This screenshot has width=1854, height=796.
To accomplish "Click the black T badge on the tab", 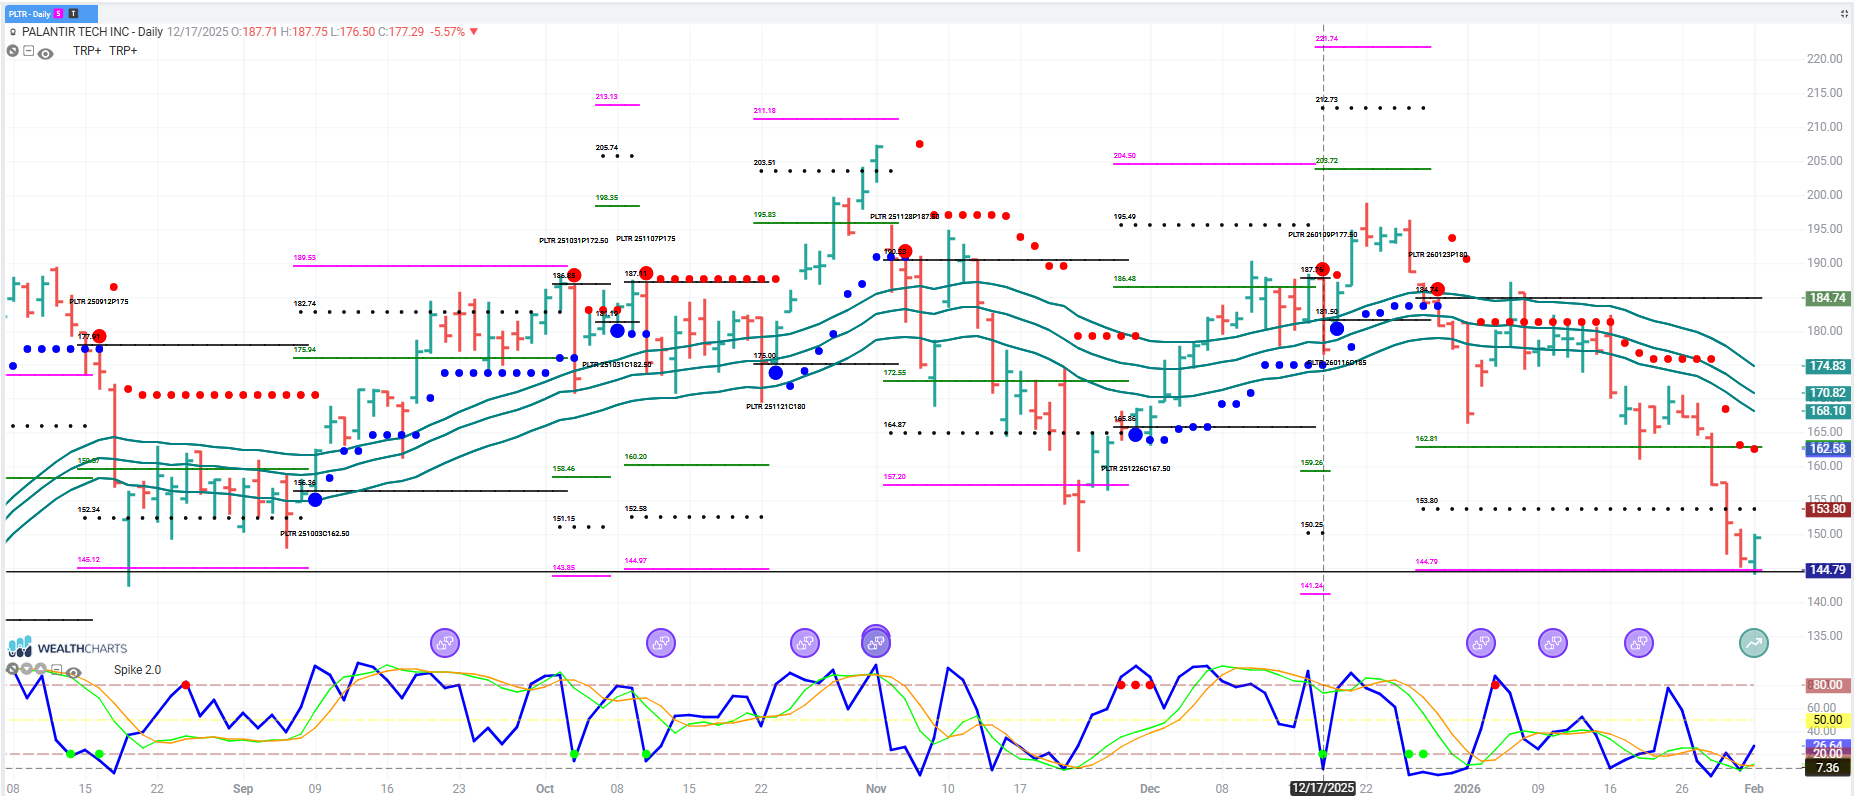I will 73,14.
